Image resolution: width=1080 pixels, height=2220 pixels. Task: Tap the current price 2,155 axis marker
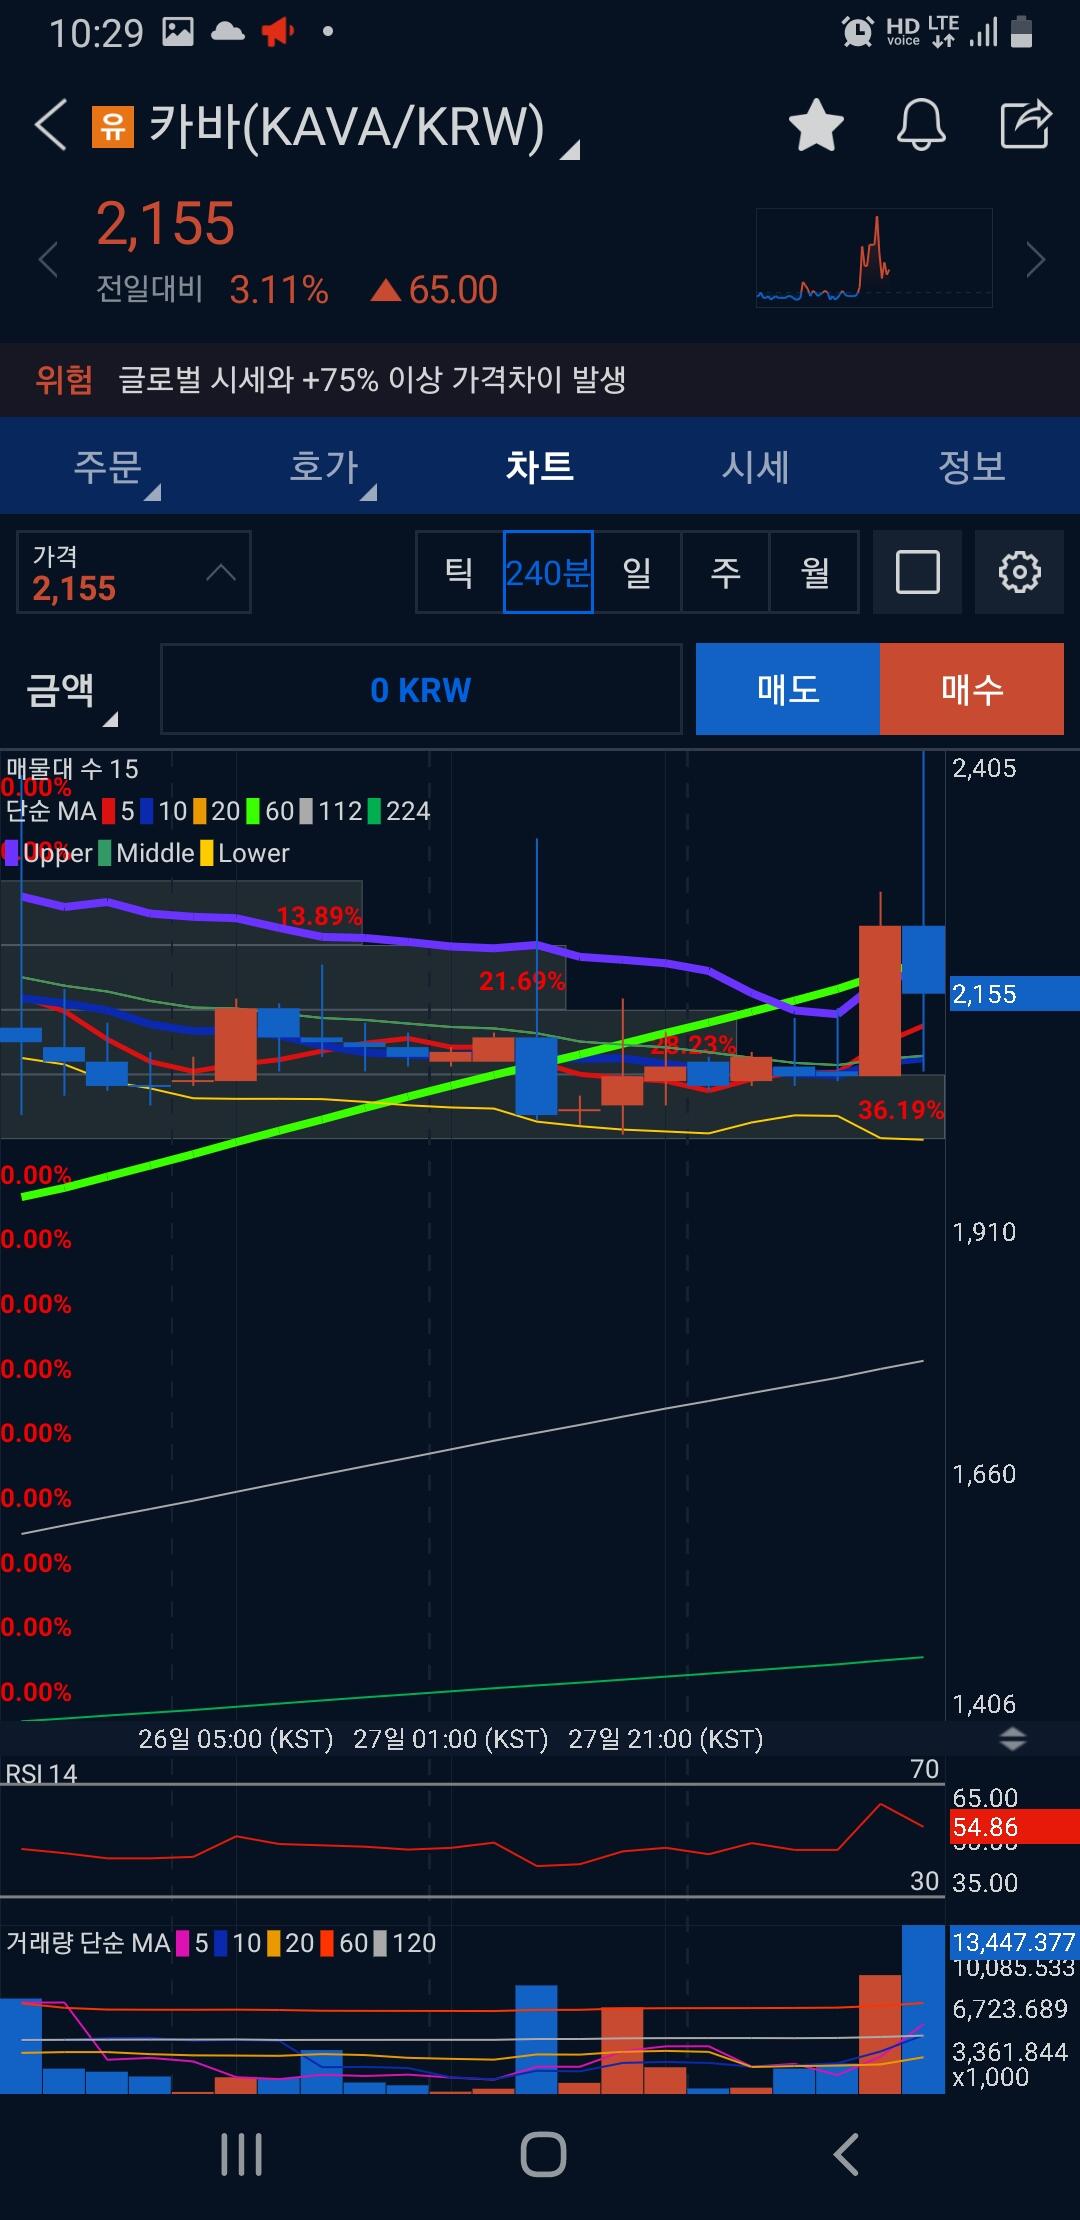[x=1014, y=994]
